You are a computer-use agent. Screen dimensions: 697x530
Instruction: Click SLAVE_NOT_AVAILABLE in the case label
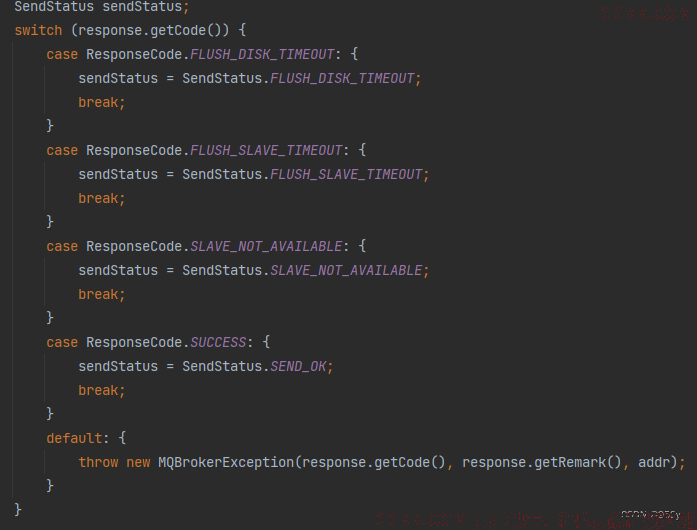[265, 246]
